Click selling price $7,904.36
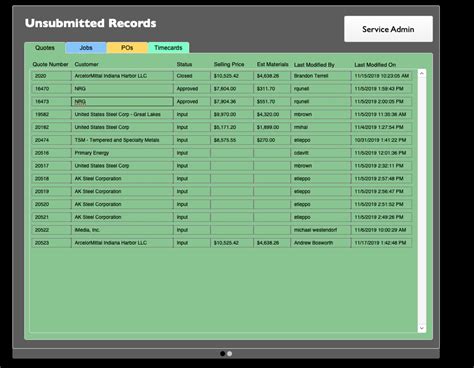 click(x=232, y=102)
